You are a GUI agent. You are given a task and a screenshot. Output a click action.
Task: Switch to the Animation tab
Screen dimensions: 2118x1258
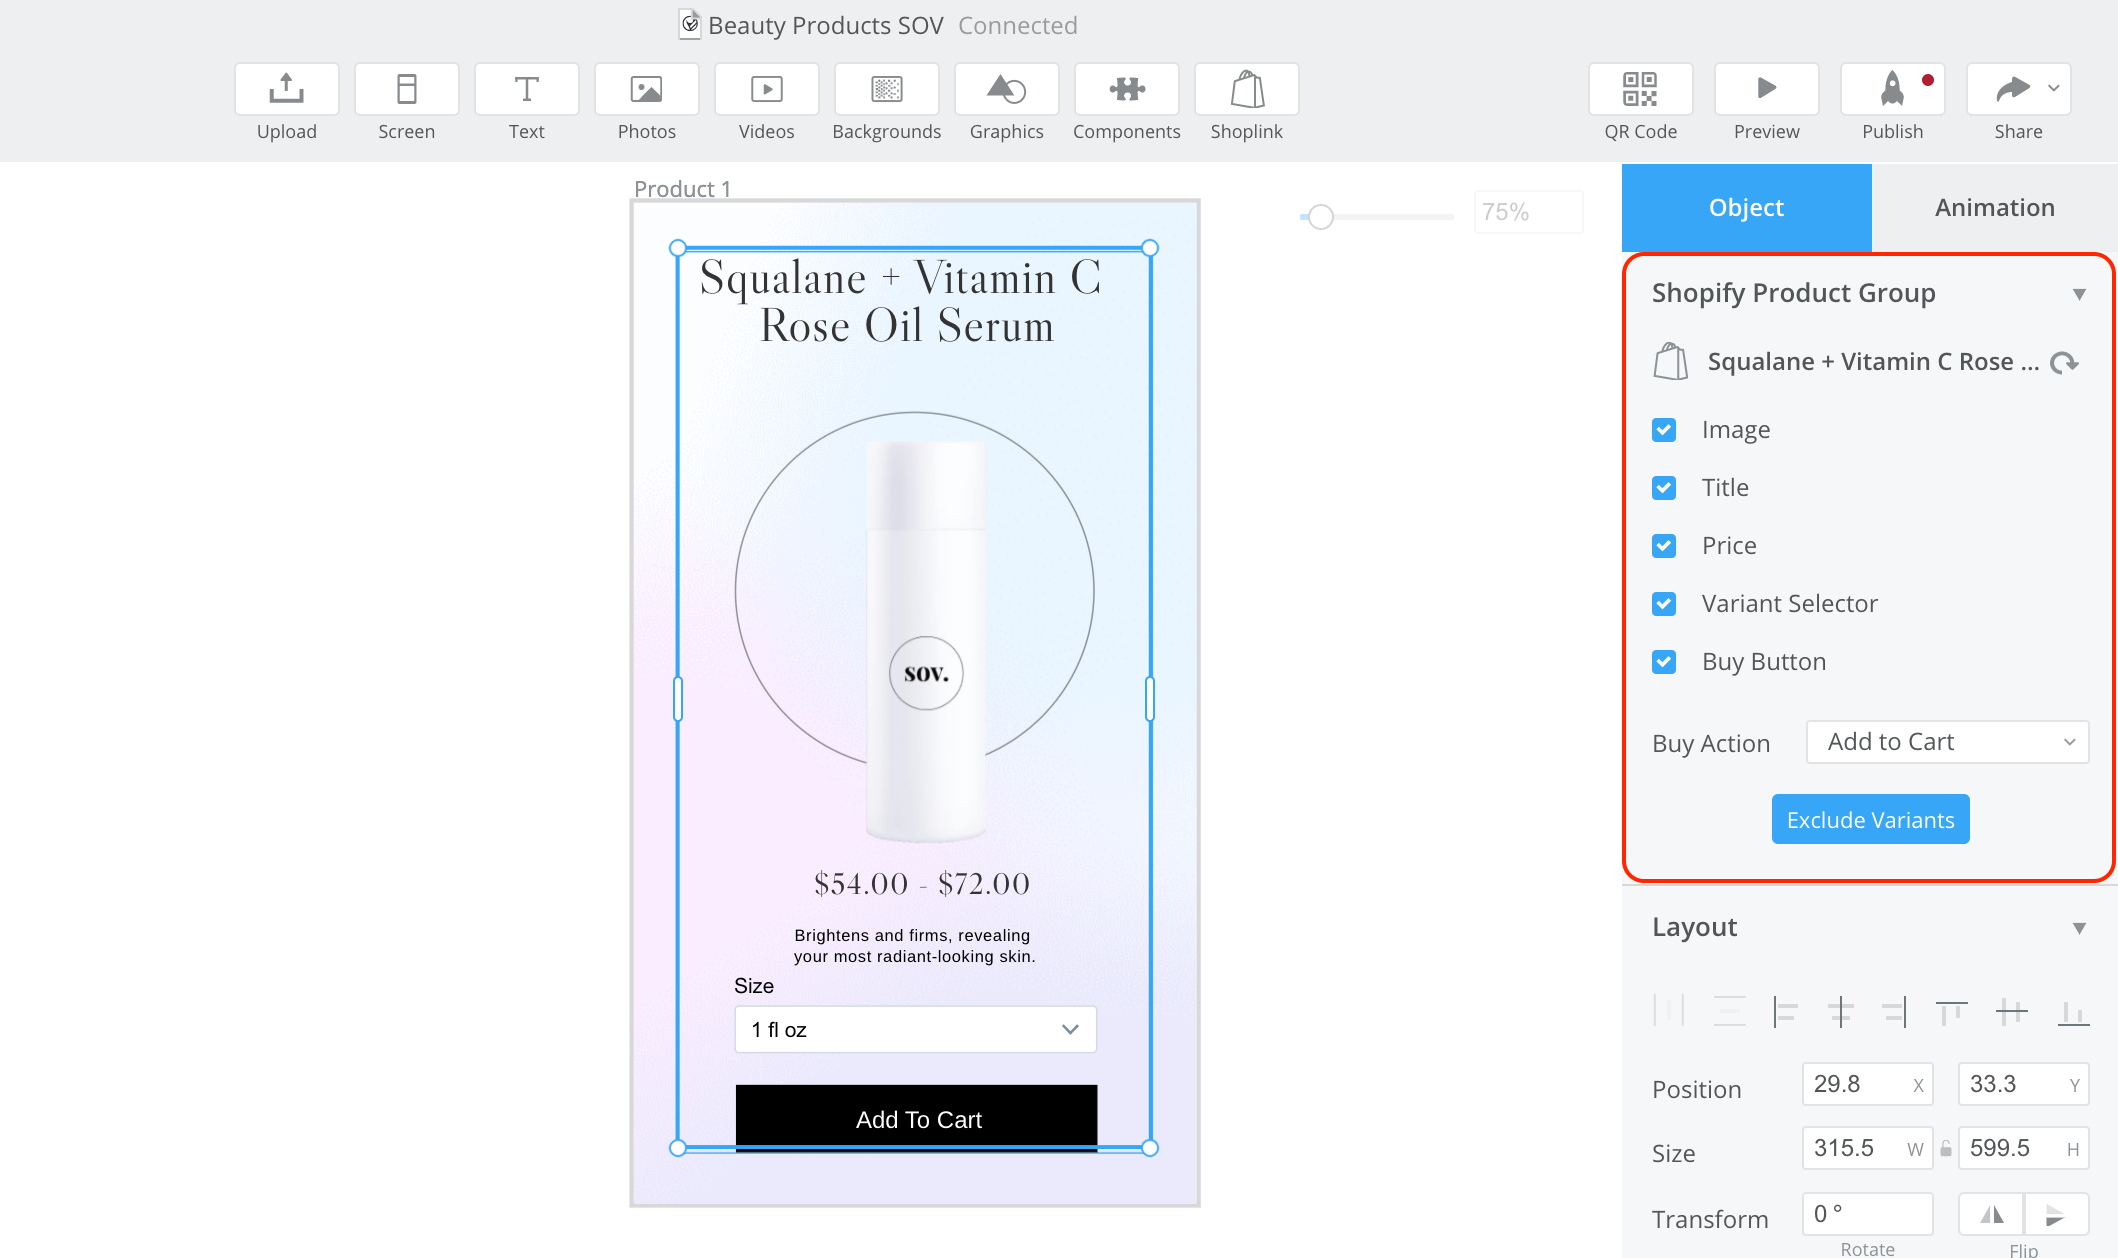(x=1994, y=208)
